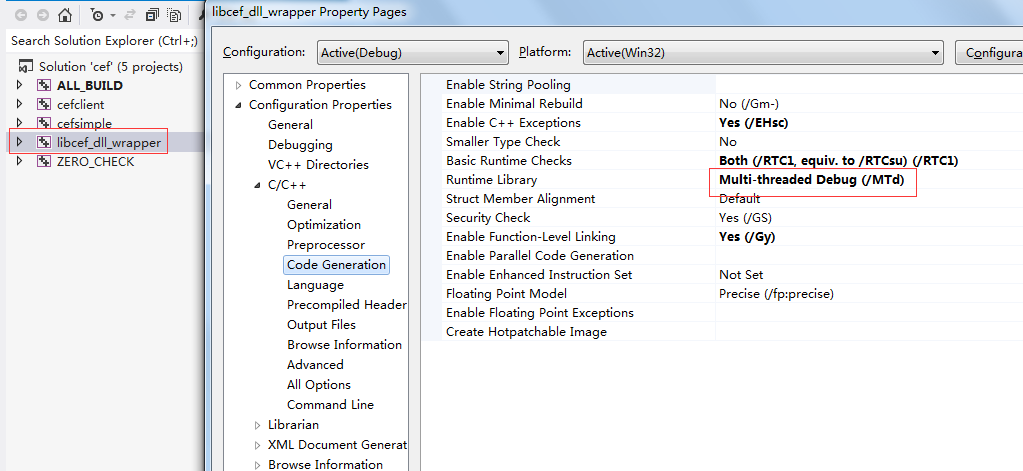Select the cefclient project name
Screen dimensions: 1023x471
coord(80,104)
